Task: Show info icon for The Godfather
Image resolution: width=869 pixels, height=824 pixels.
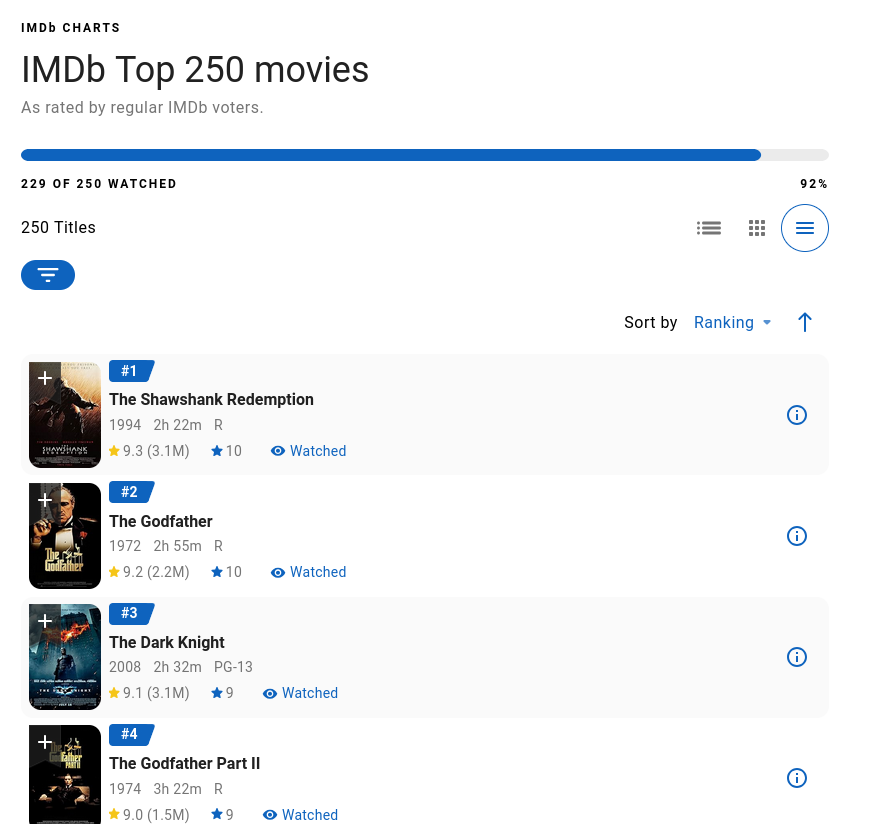Action: point(797,536)
